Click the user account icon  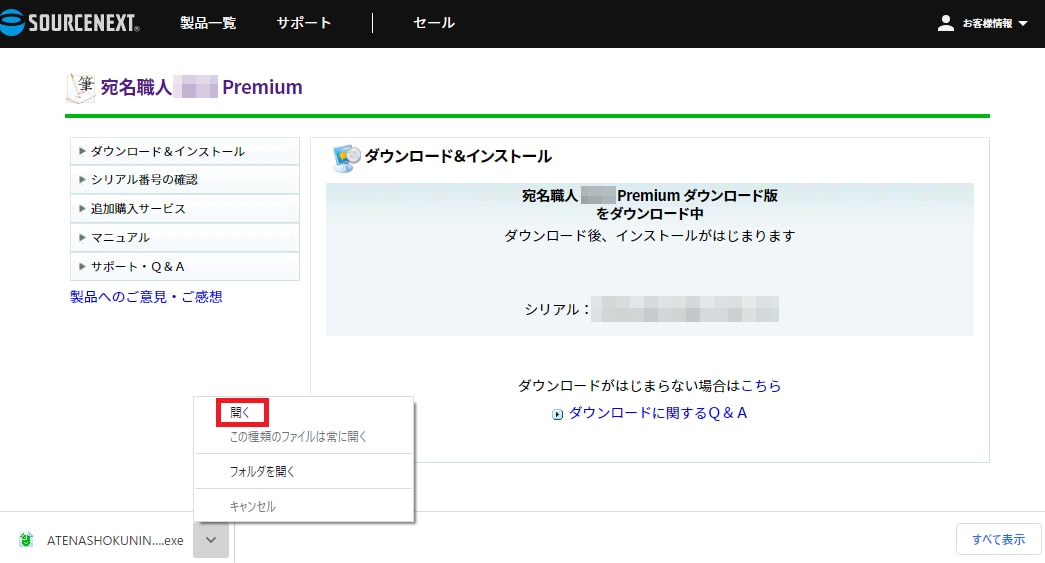(x=945, y=23)
